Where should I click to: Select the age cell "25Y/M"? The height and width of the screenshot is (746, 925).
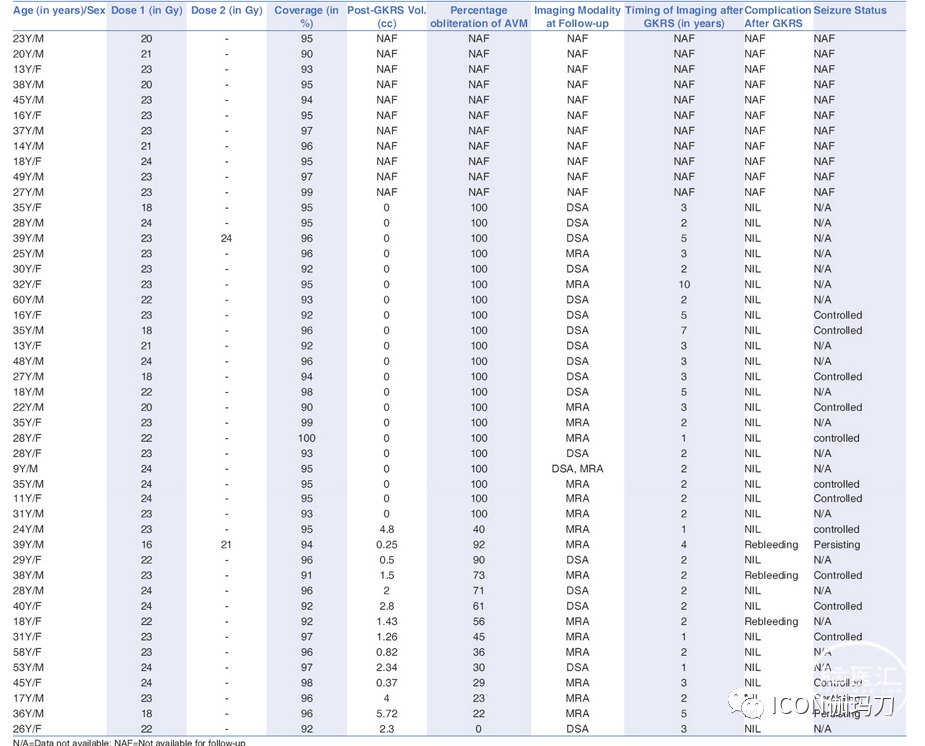[28, 254]
